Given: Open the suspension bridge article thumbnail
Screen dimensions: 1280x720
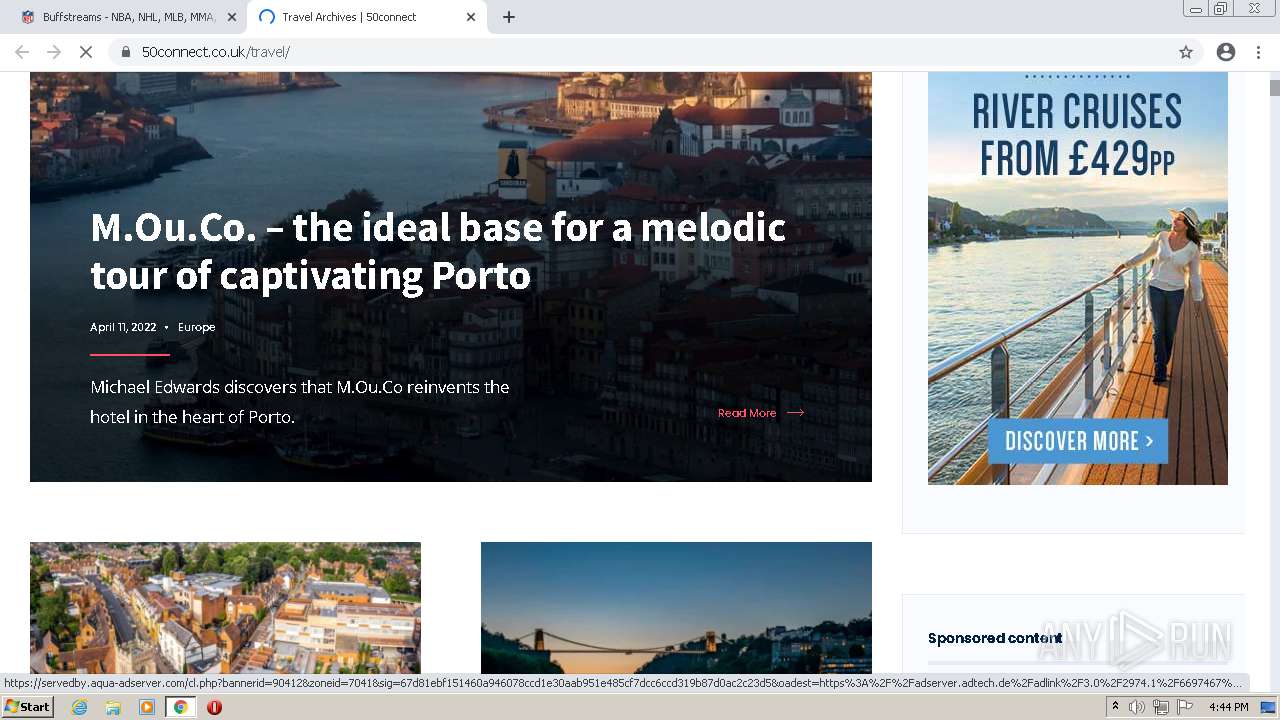Looking at the screenshot, I should (x=676, y=608).
